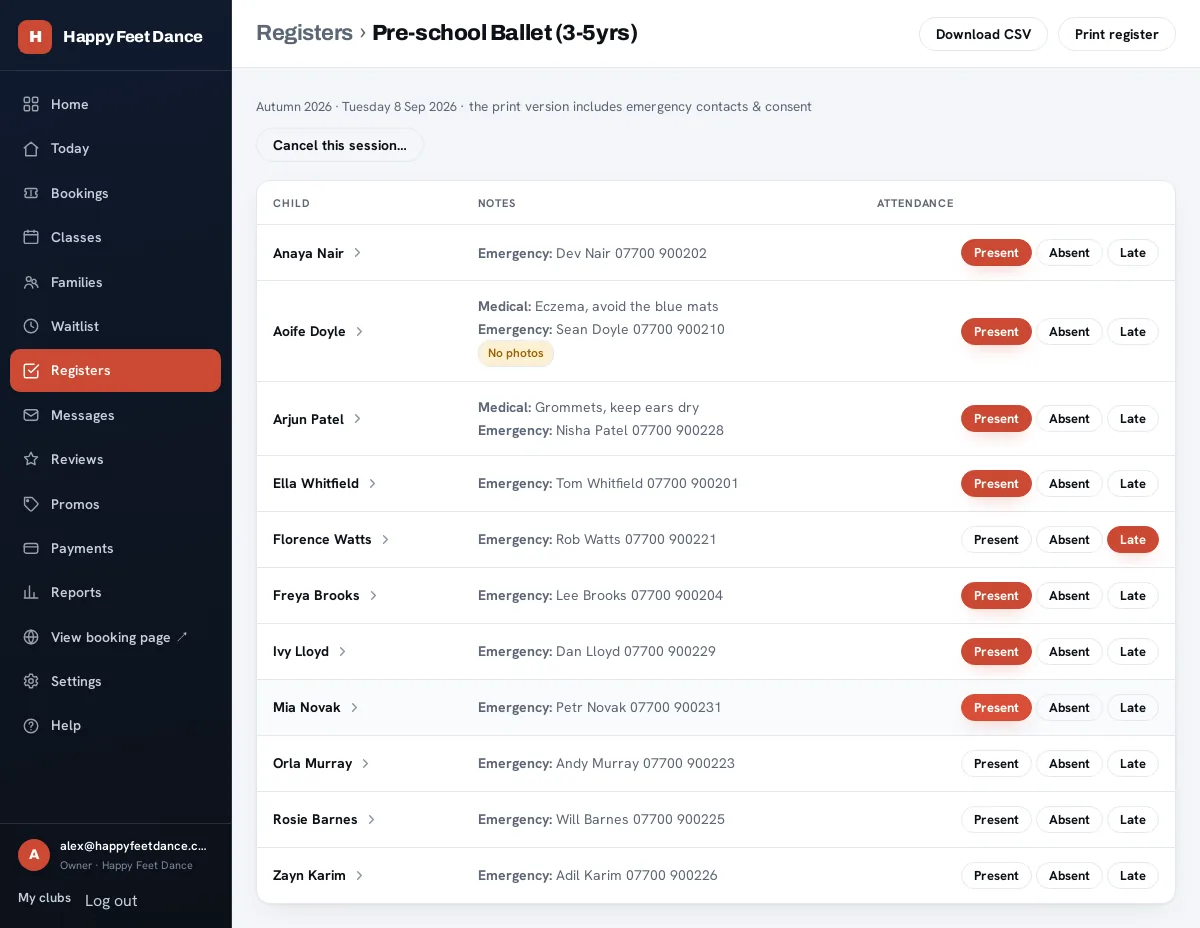
Task: Click Rosie Barnes's name
Action: pyautogui.click(x=315, y=819)
